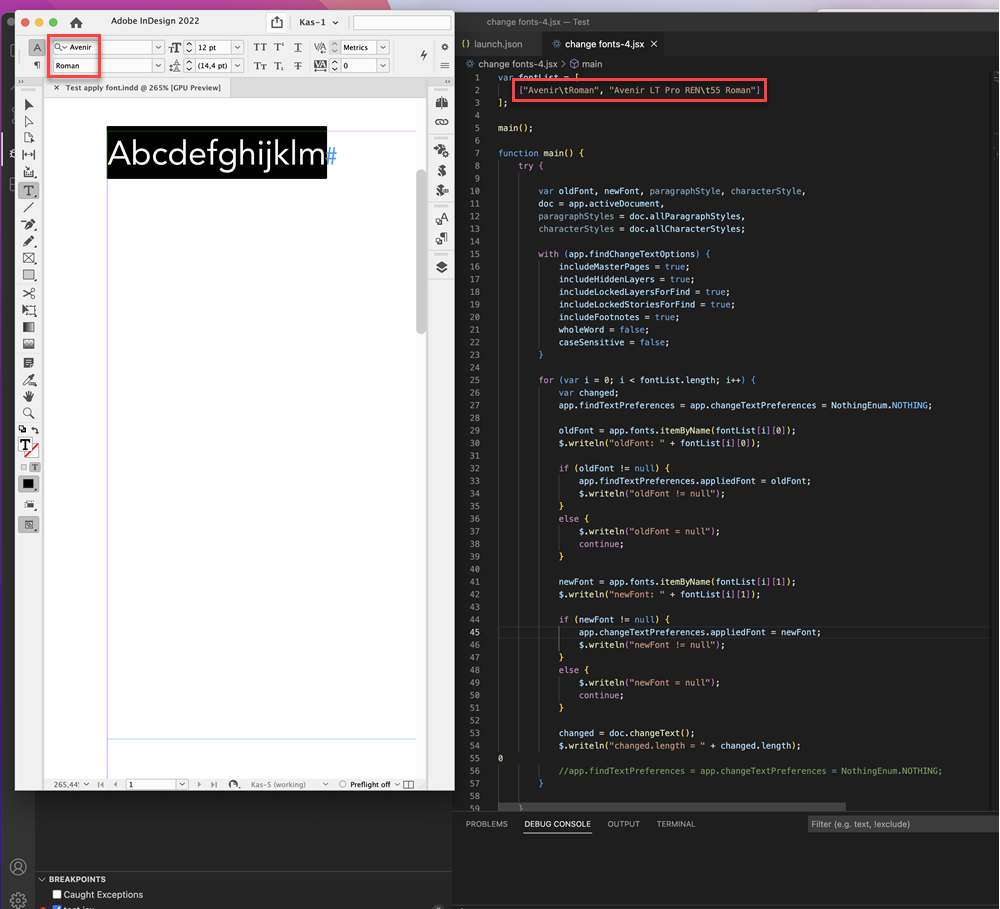Select the Line tool

pos(29,207)
